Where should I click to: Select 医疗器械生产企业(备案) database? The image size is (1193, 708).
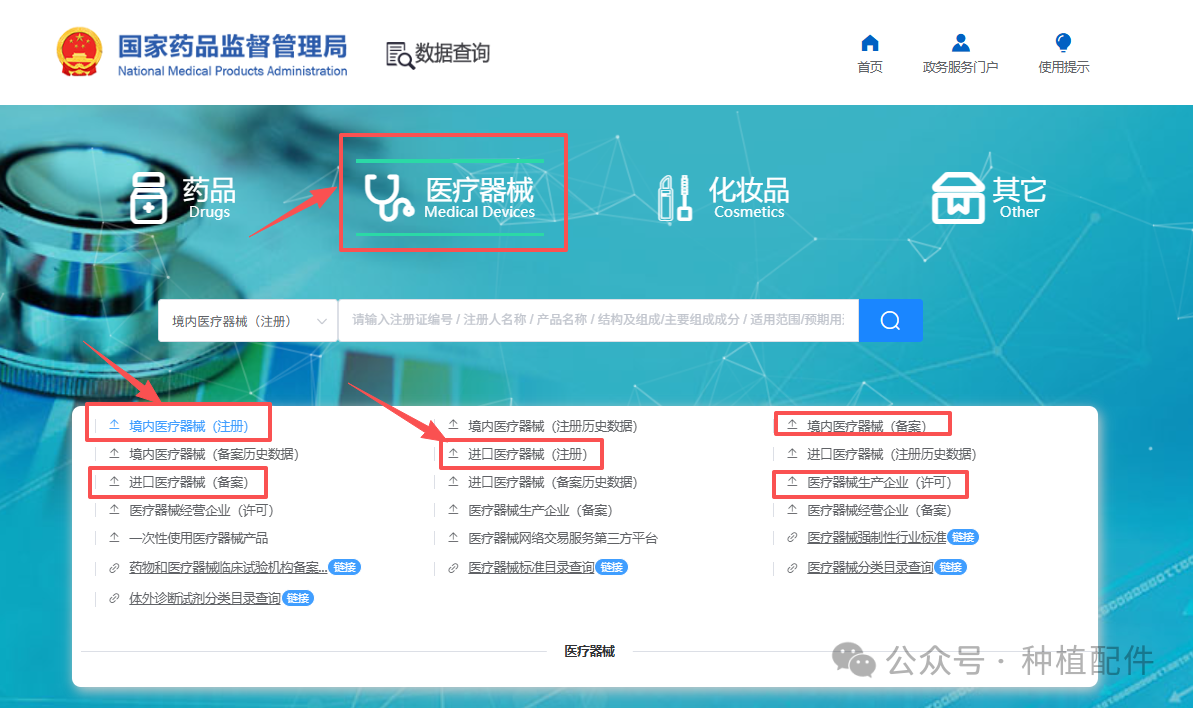click(x=540, y=510)
